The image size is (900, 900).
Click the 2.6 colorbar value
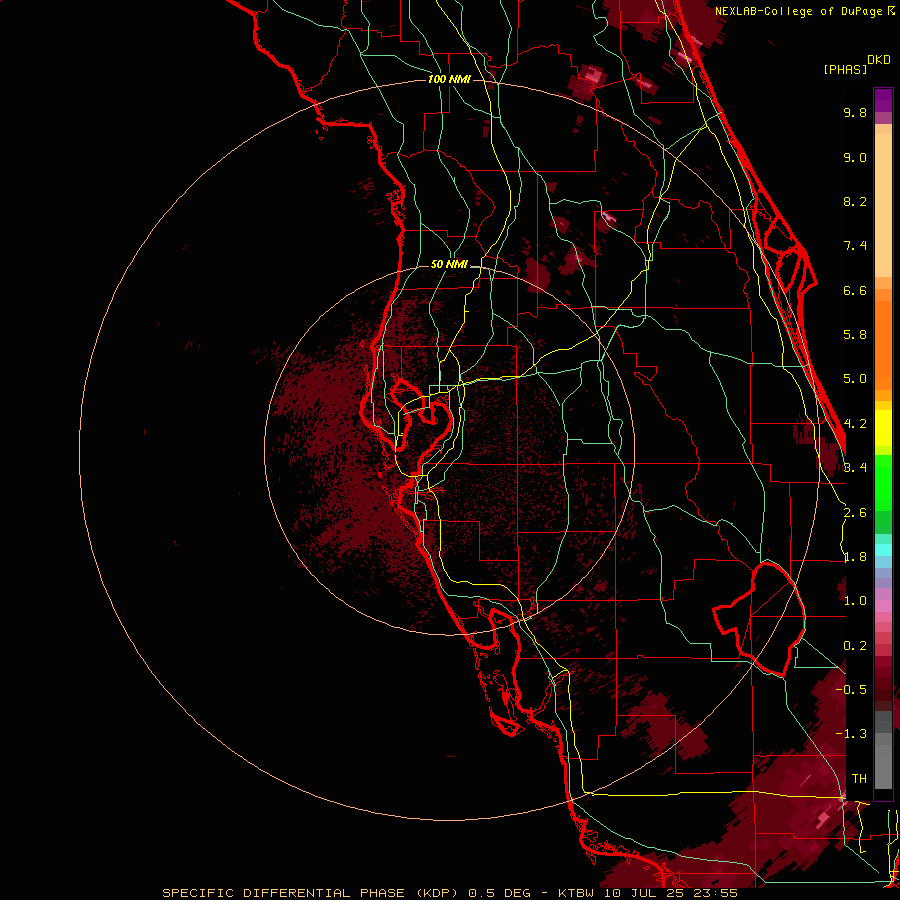[855, 513]
